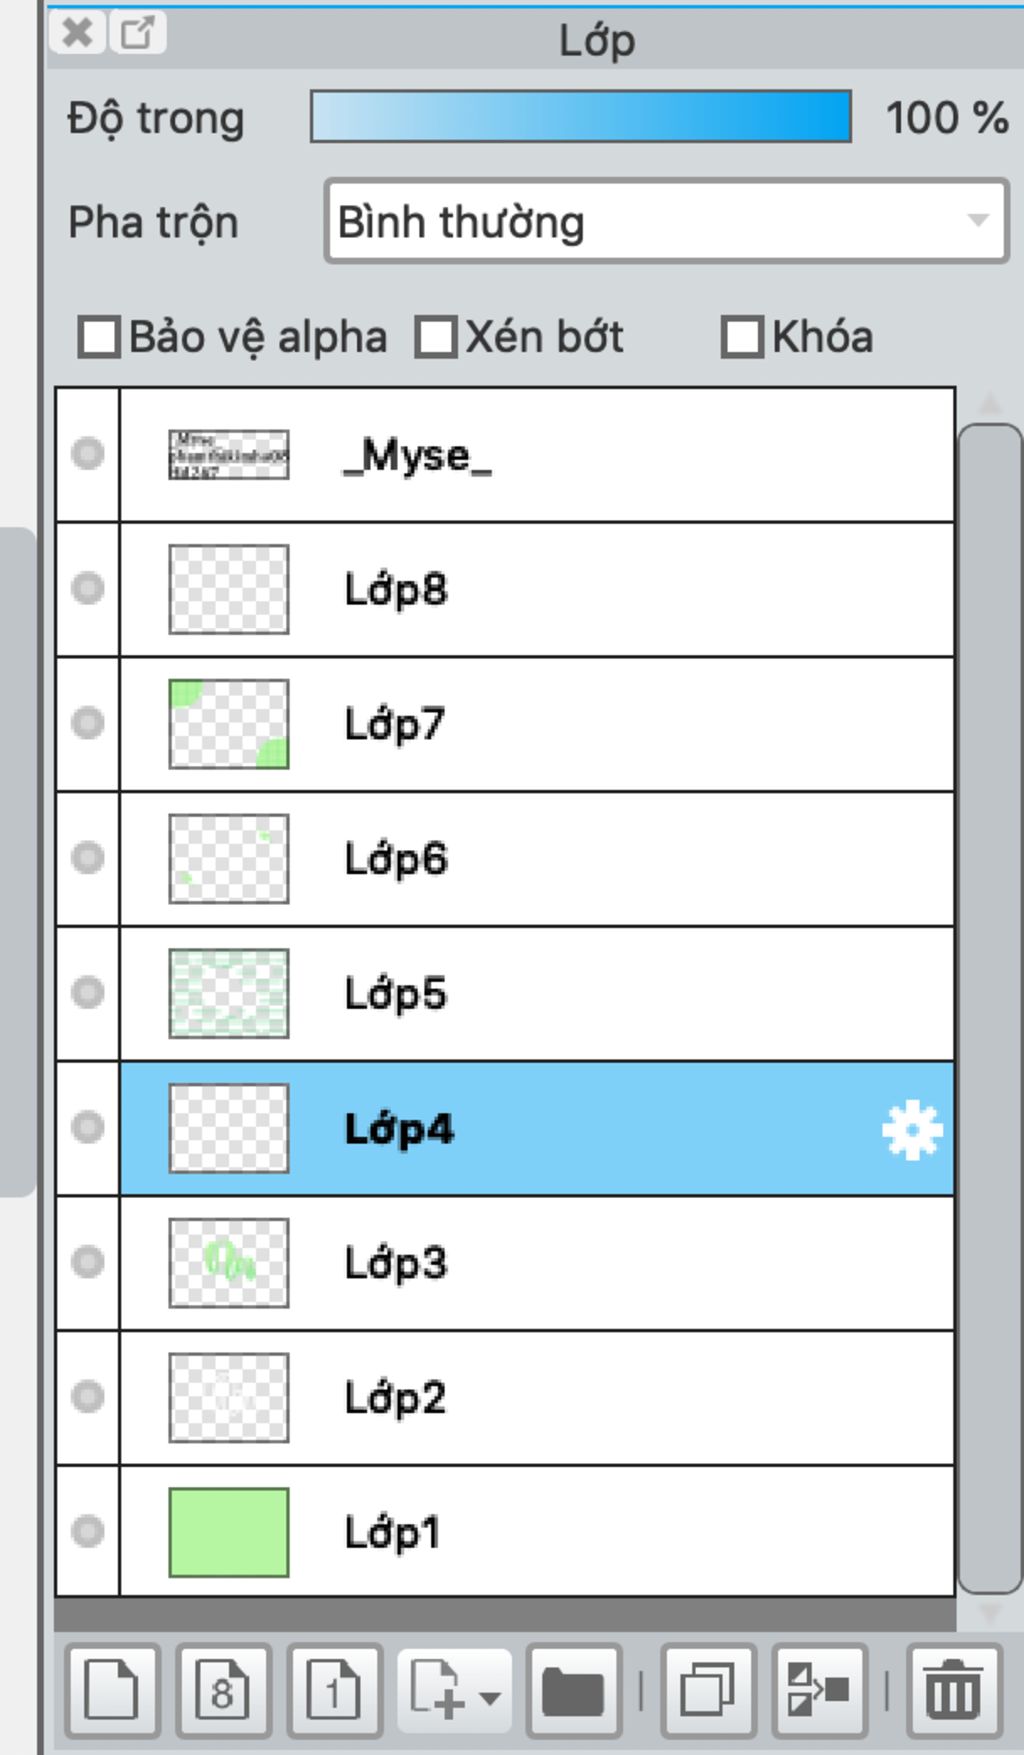1024x1755 pixels.
Task: Check the Xén bớt option
Action: (436, 337)
